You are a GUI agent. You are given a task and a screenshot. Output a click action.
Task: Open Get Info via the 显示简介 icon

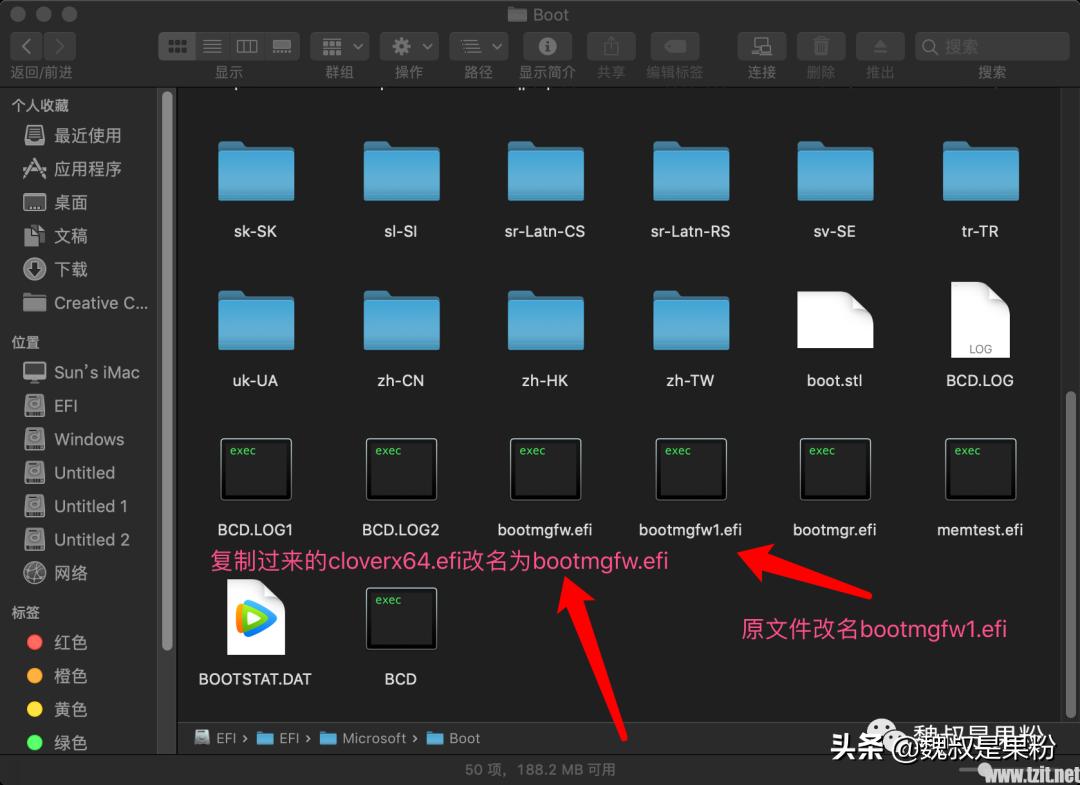(x=546, y=46)
